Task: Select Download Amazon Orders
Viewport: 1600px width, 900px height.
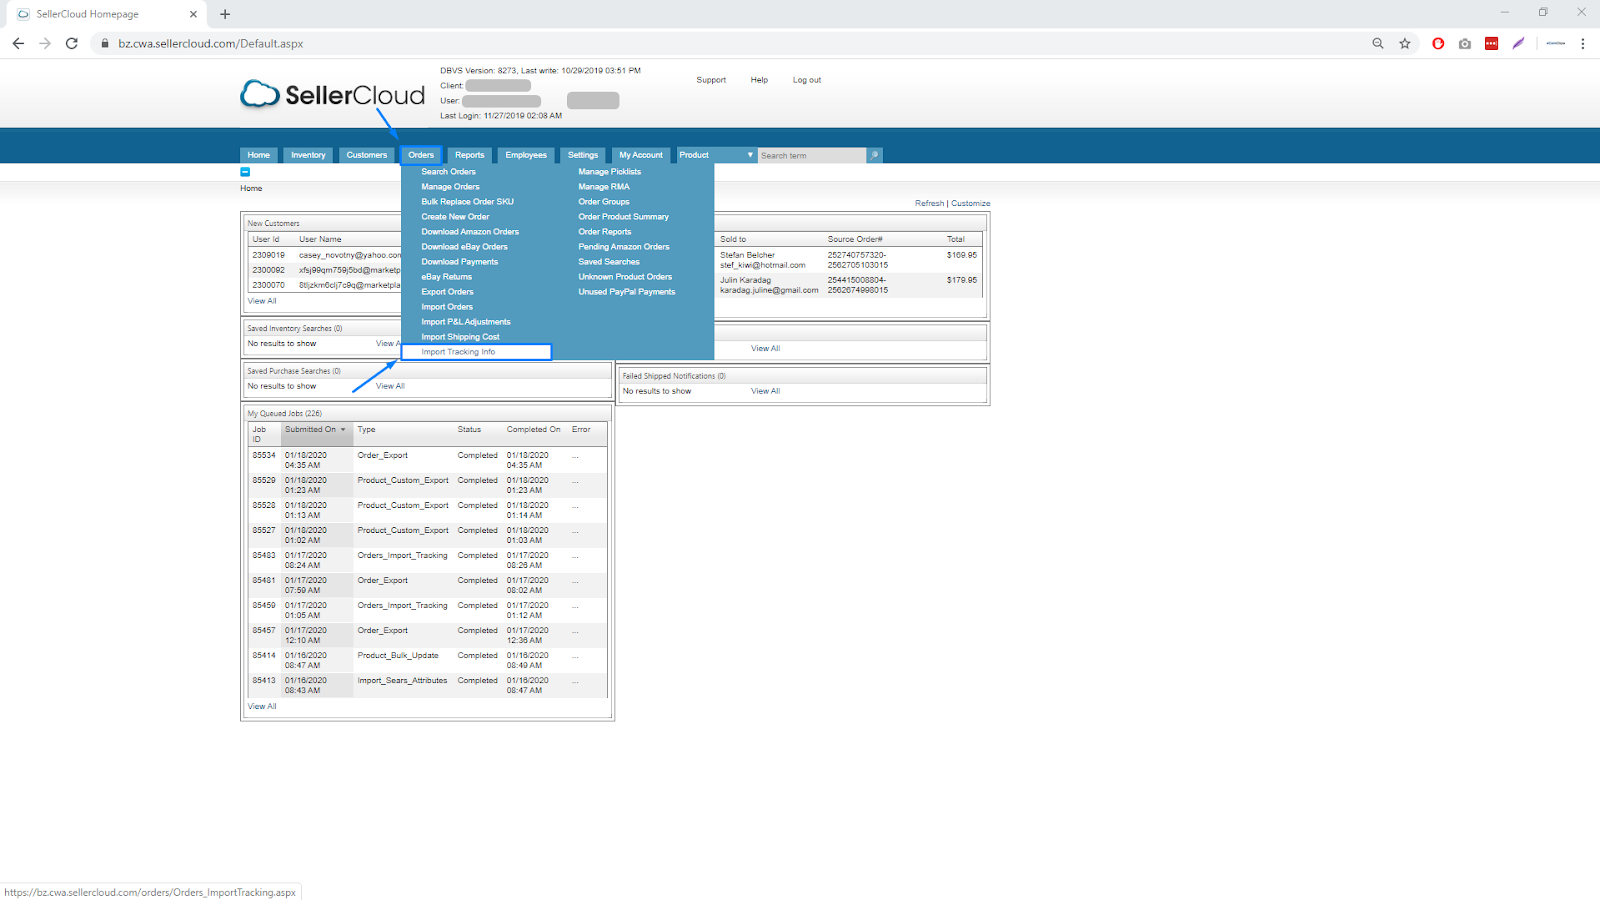Action: pos(470,232)
